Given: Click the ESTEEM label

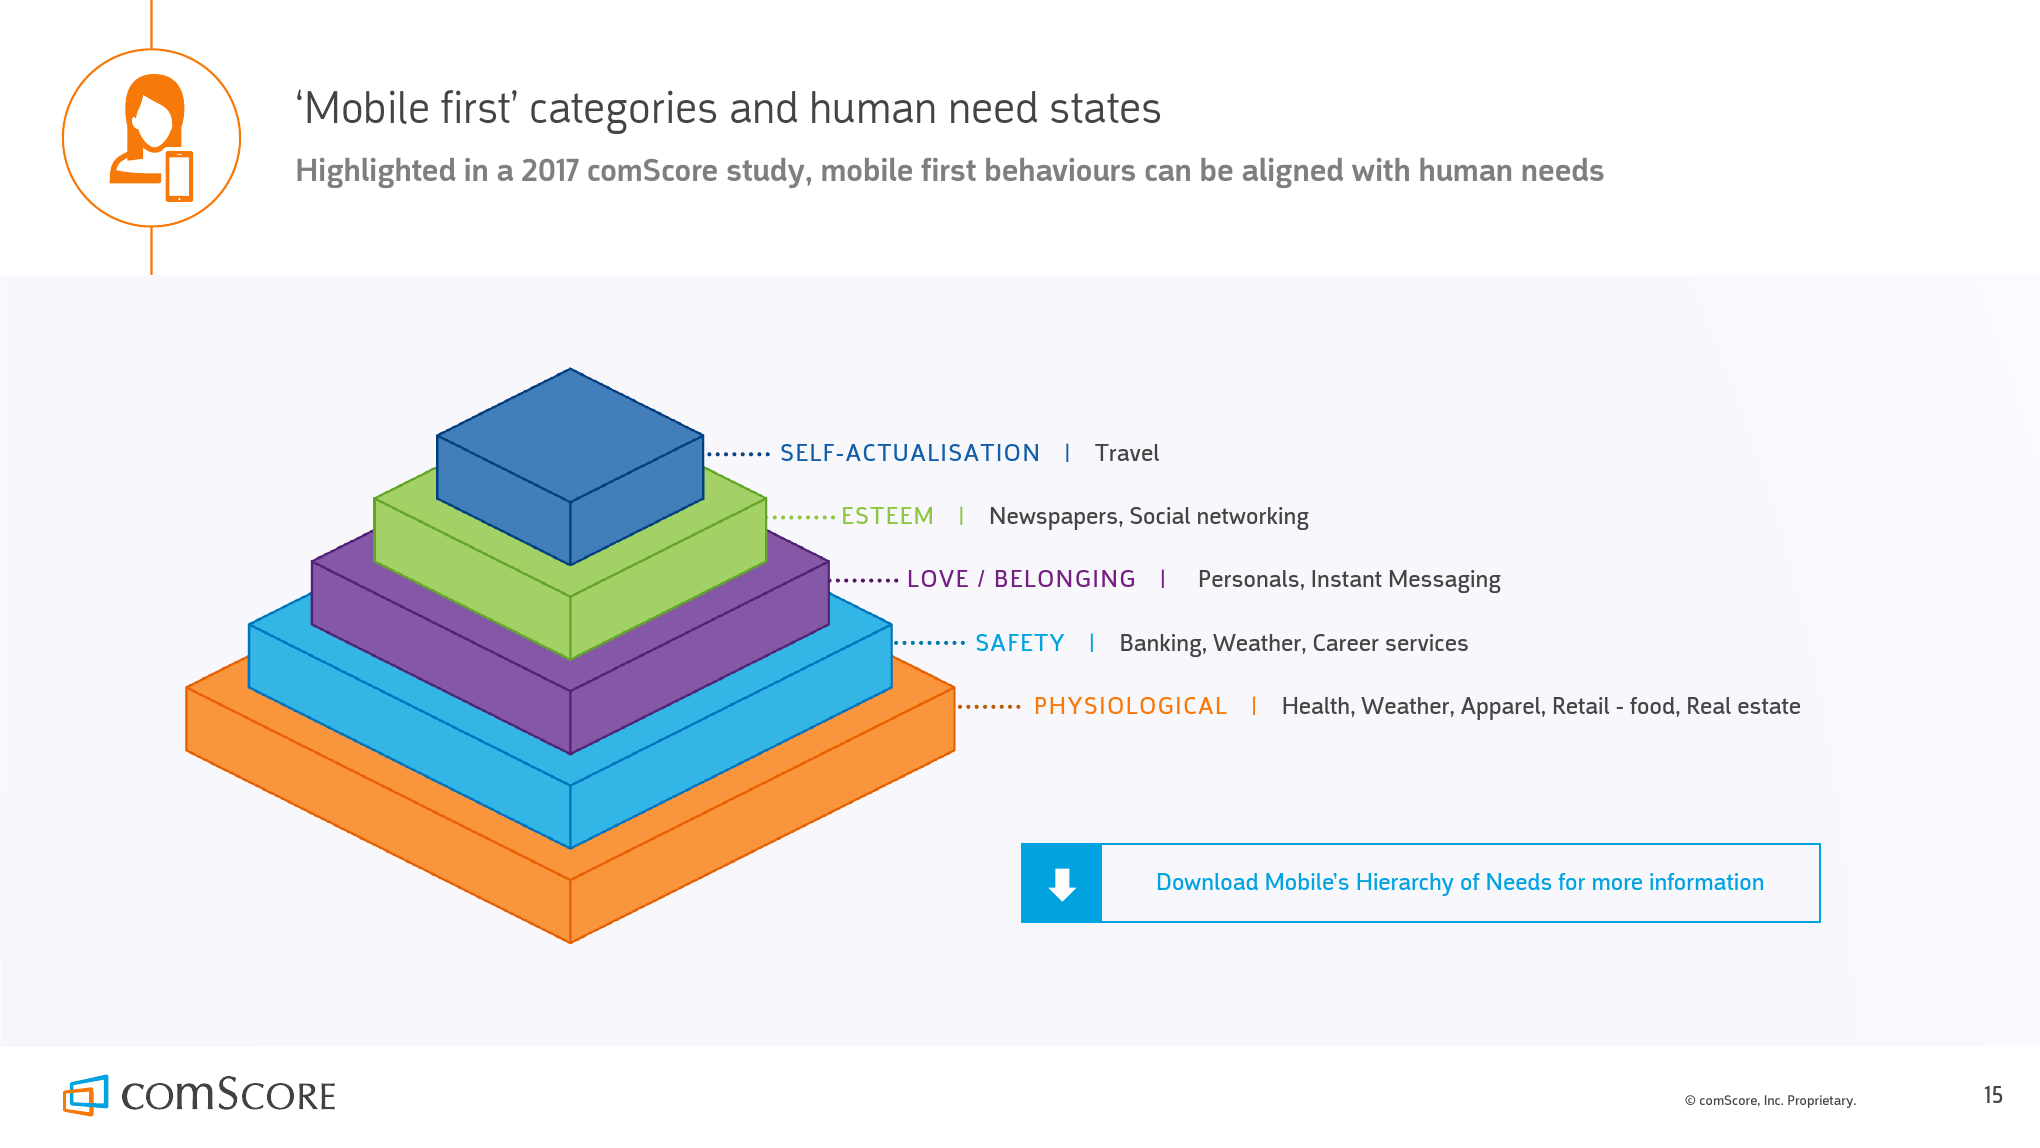Looking at the screenshot, I should pyautogui.click(x=887, y=517).
